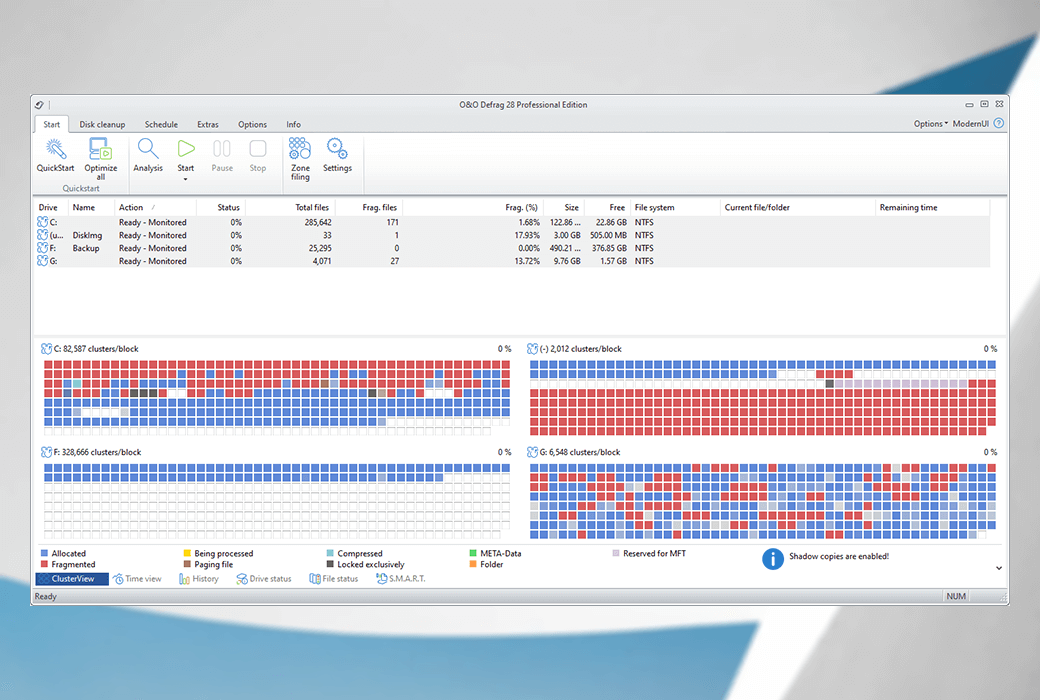The image size is (1040, 700).
Task: Open the Options ribbon tab
Action: tap(252, 124)
